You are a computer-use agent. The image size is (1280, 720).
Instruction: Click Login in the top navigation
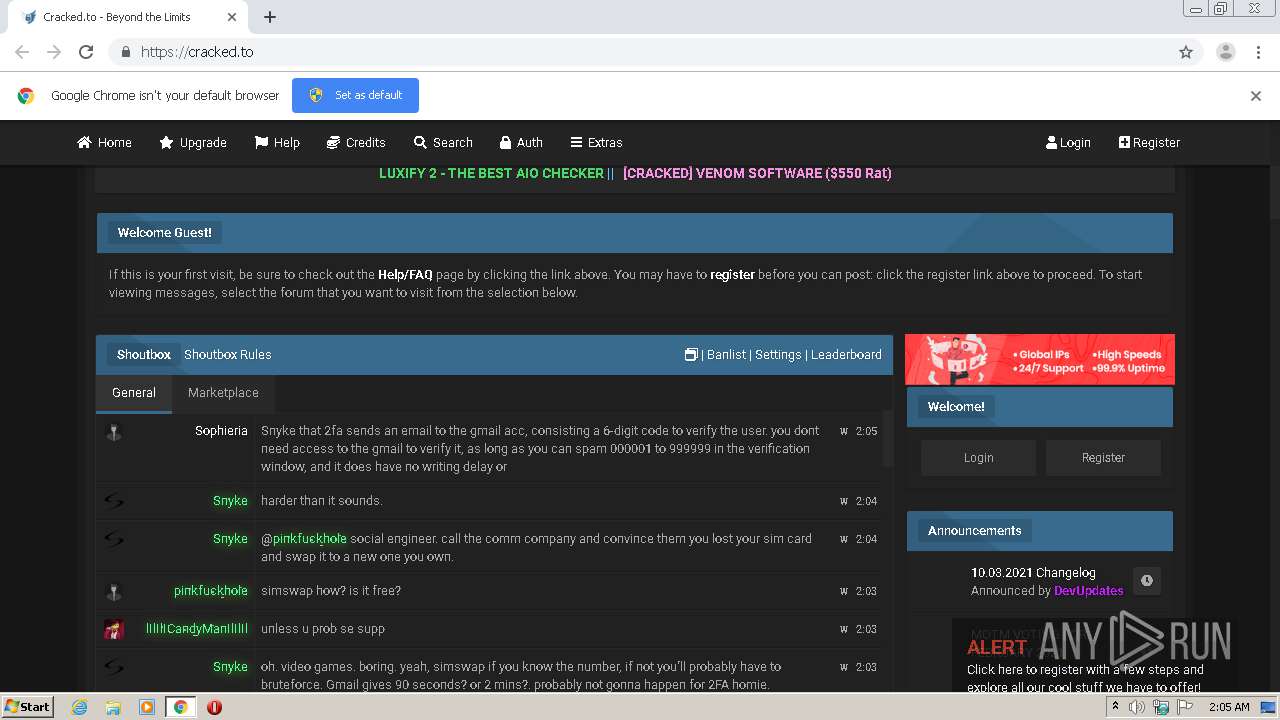click(1068, 142)
